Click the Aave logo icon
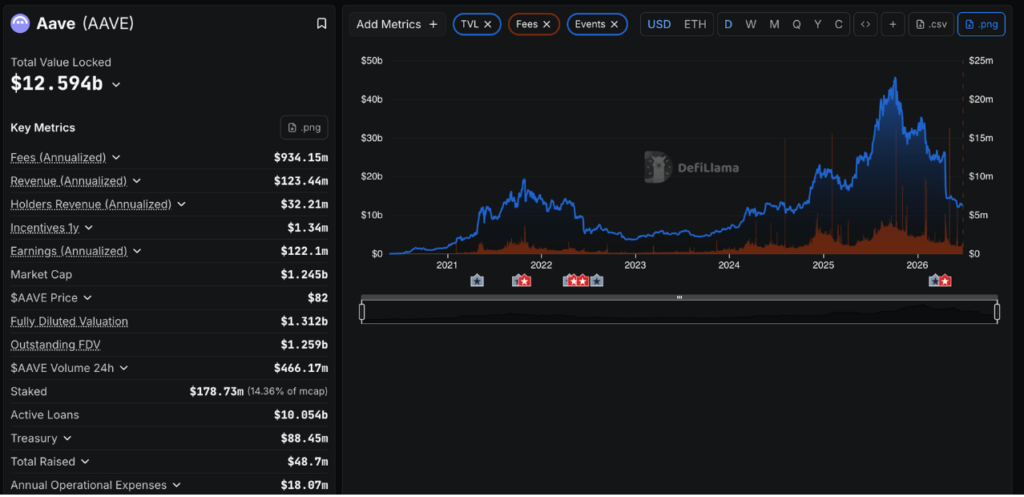The height and width of the screenshot is (497, 1024). (20, 24)
